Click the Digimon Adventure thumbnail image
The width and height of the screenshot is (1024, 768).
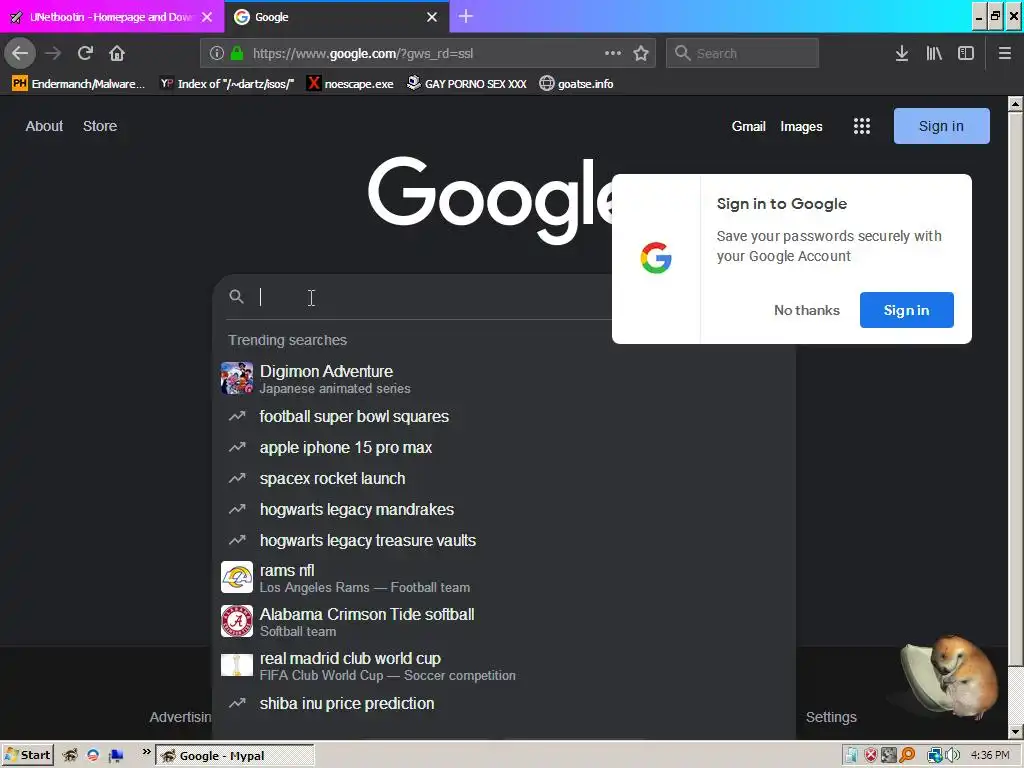[x=237, y=378]
